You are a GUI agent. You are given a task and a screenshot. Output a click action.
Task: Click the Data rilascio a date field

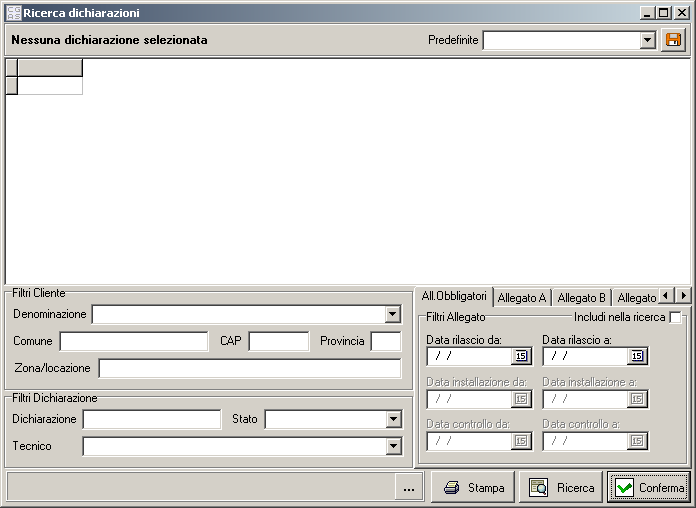click(x=585, y=356)
